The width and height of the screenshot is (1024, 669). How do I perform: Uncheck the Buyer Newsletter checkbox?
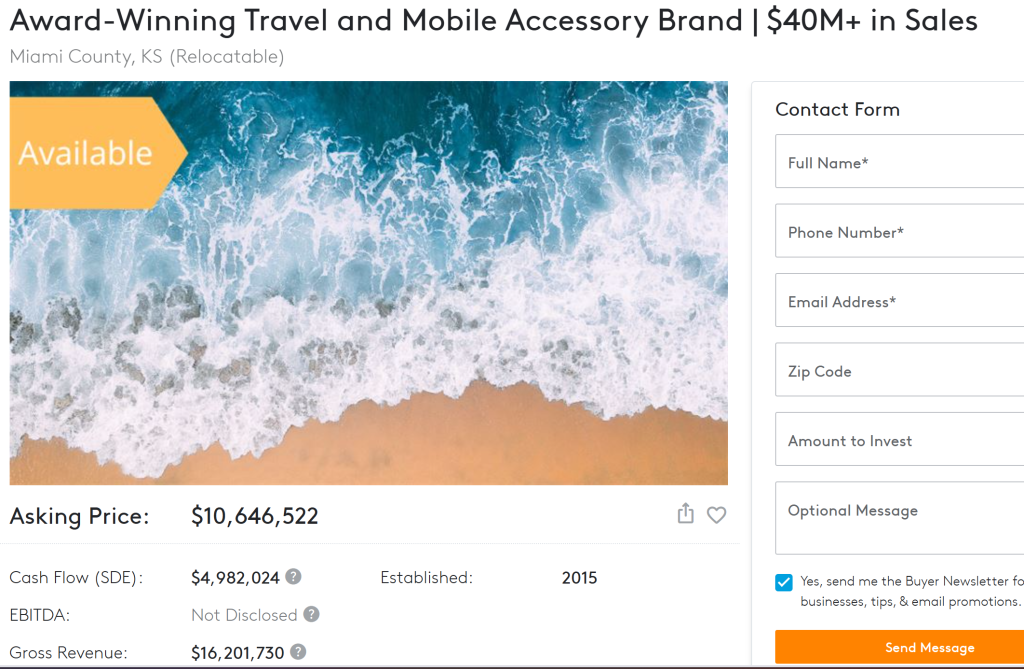[x=783, y=581]
